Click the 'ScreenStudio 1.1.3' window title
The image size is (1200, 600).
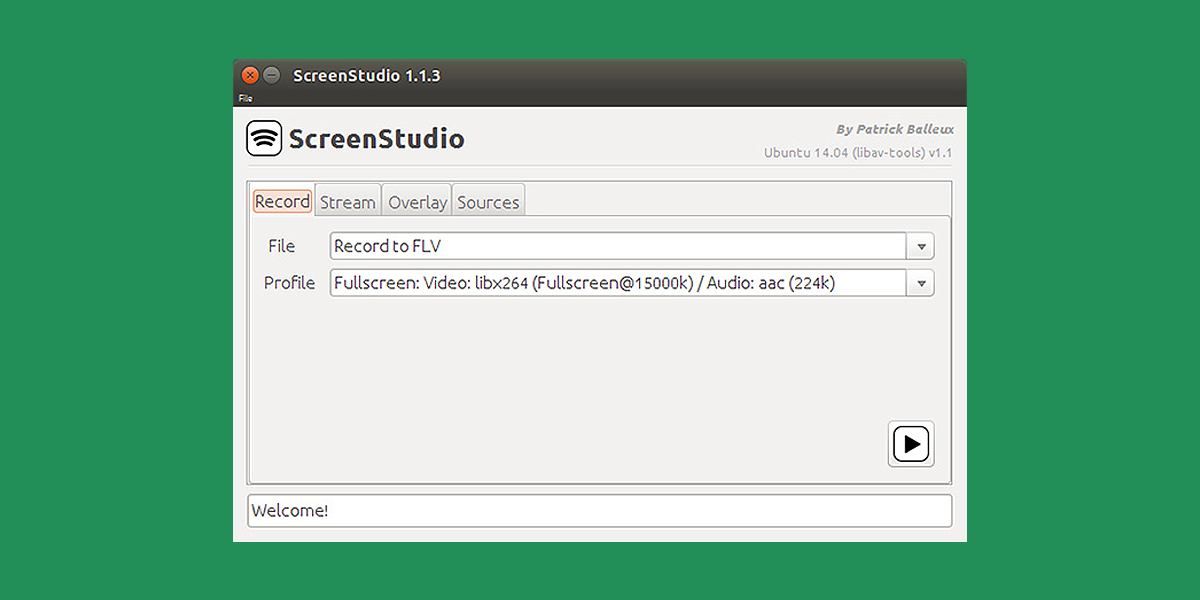(x=367, y=76)
